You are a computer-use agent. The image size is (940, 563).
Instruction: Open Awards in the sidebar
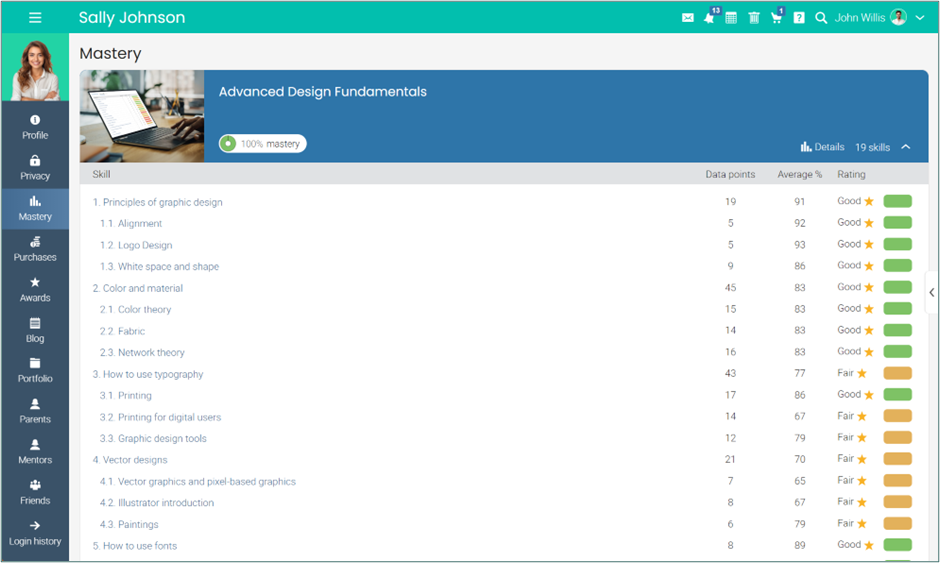[x=35, y=290]
